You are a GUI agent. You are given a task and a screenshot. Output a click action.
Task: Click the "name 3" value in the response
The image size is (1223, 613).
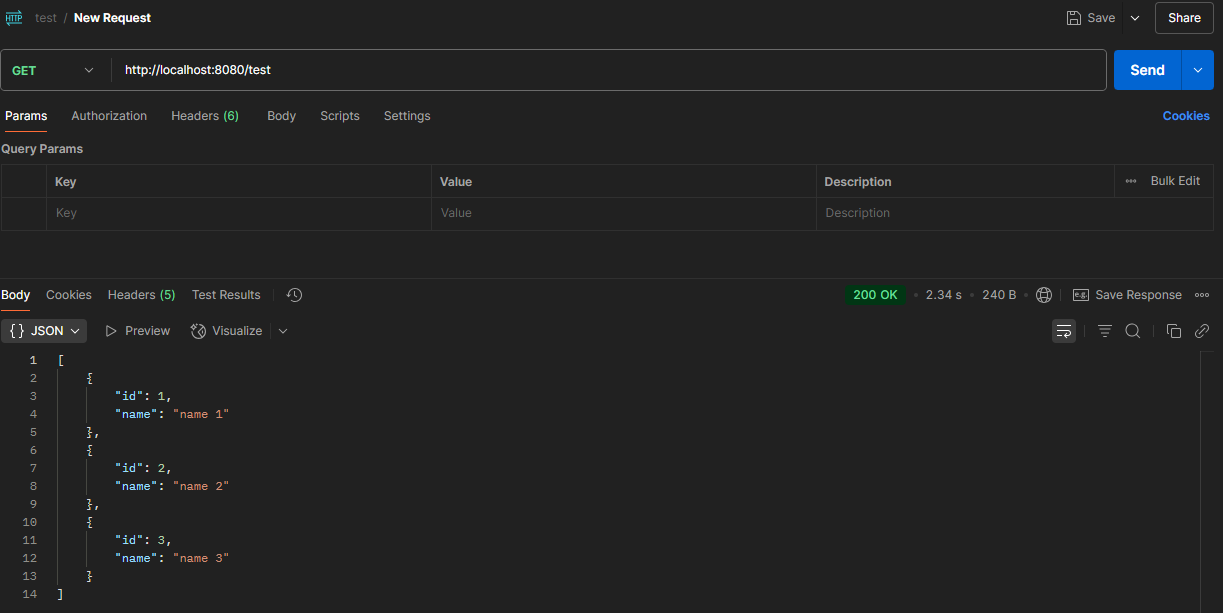[201, 558]
